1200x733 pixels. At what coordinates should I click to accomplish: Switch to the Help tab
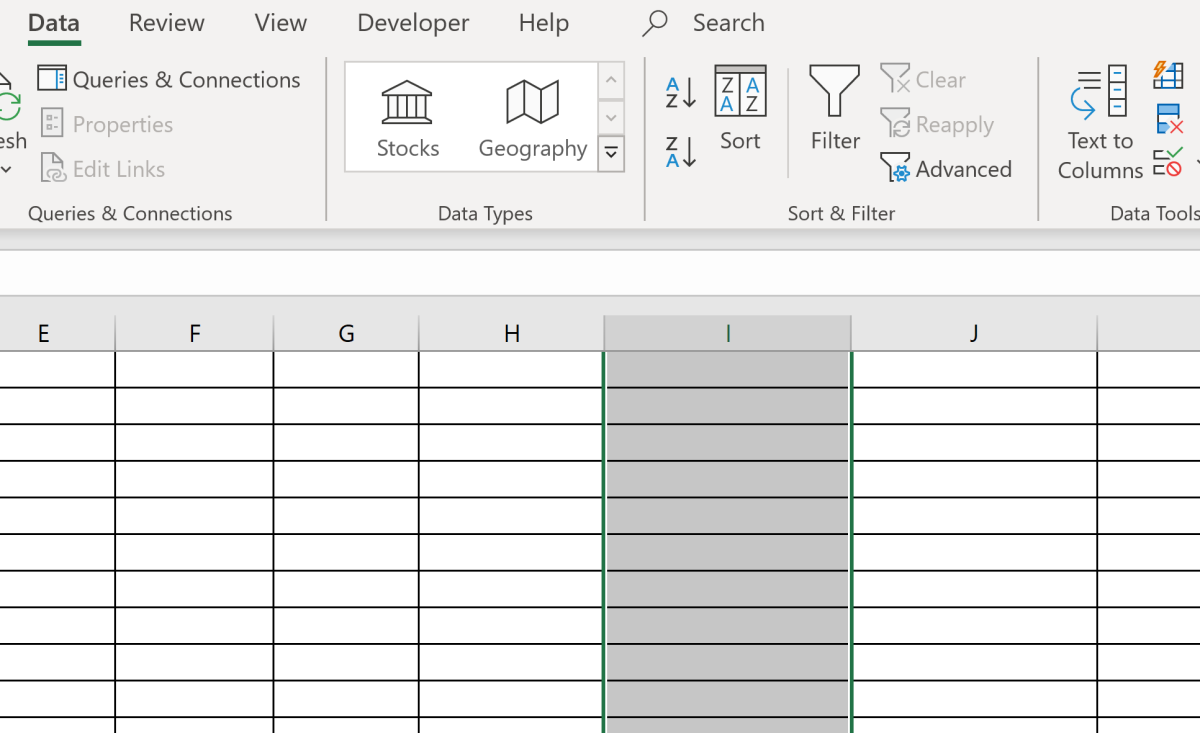click(x=543, y=23)
